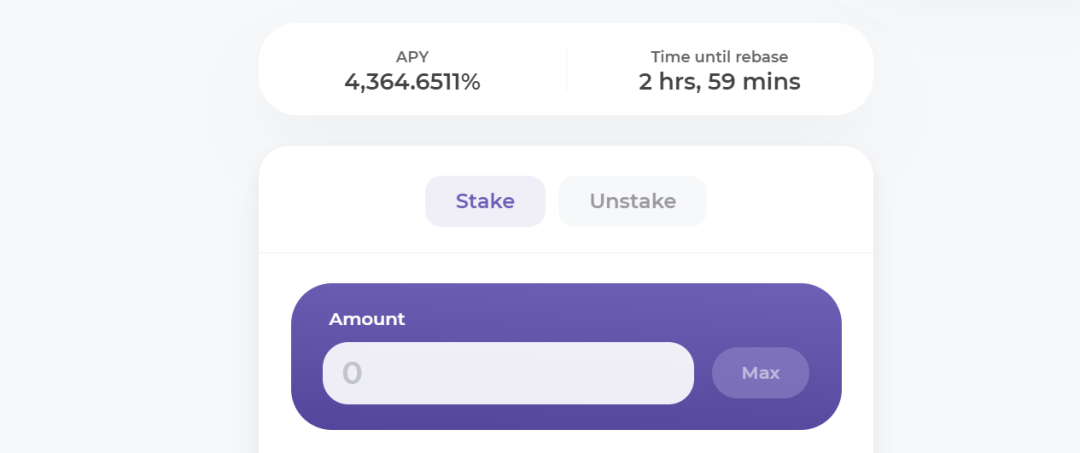Click the divider between APY and rebase stats
Viewport: 1080px width, 453px height.
click(x=567, y=69)
